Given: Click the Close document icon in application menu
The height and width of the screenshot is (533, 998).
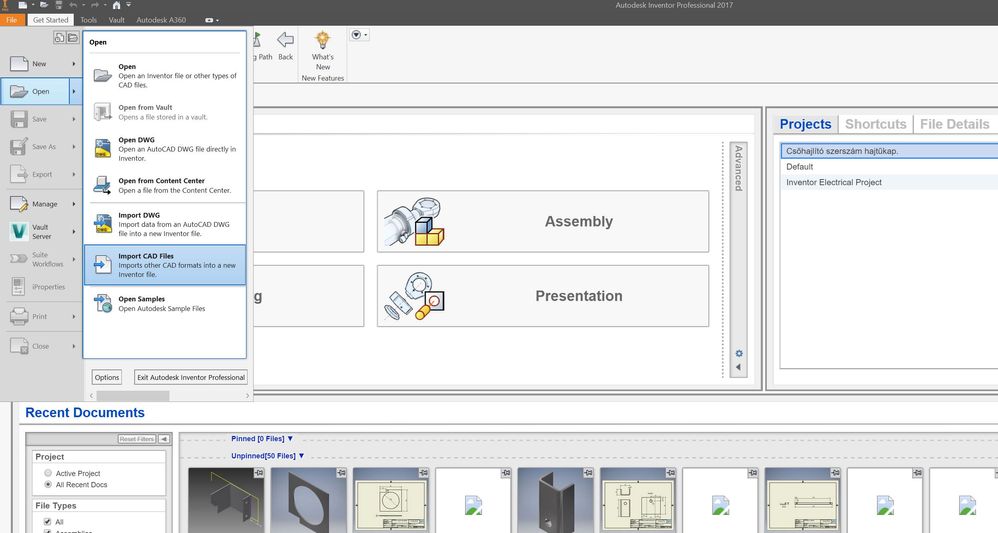Looking at the screenshot, I should (19, 346).
